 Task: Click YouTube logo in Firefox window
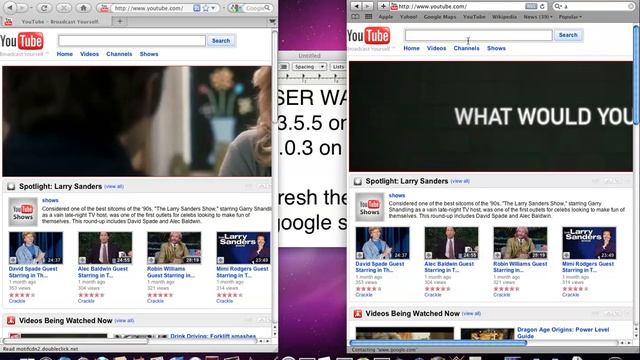click(22, 41)
